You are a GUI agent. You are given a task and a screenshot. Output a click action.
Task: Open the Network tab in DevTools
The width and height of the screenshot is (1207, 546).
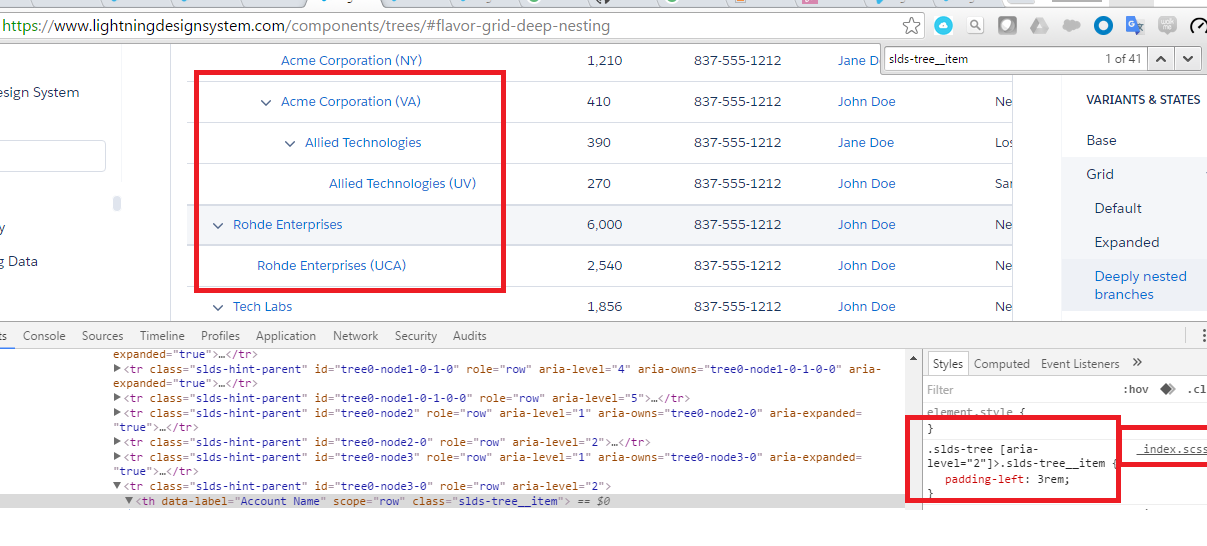coord(355,336)
